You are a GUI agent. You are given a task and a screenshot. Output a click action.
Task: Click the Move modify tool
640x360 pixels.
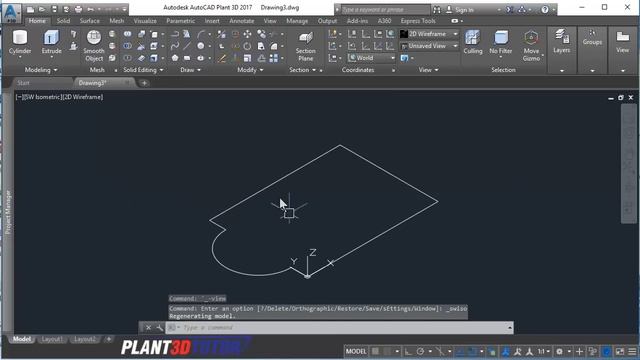247,34
